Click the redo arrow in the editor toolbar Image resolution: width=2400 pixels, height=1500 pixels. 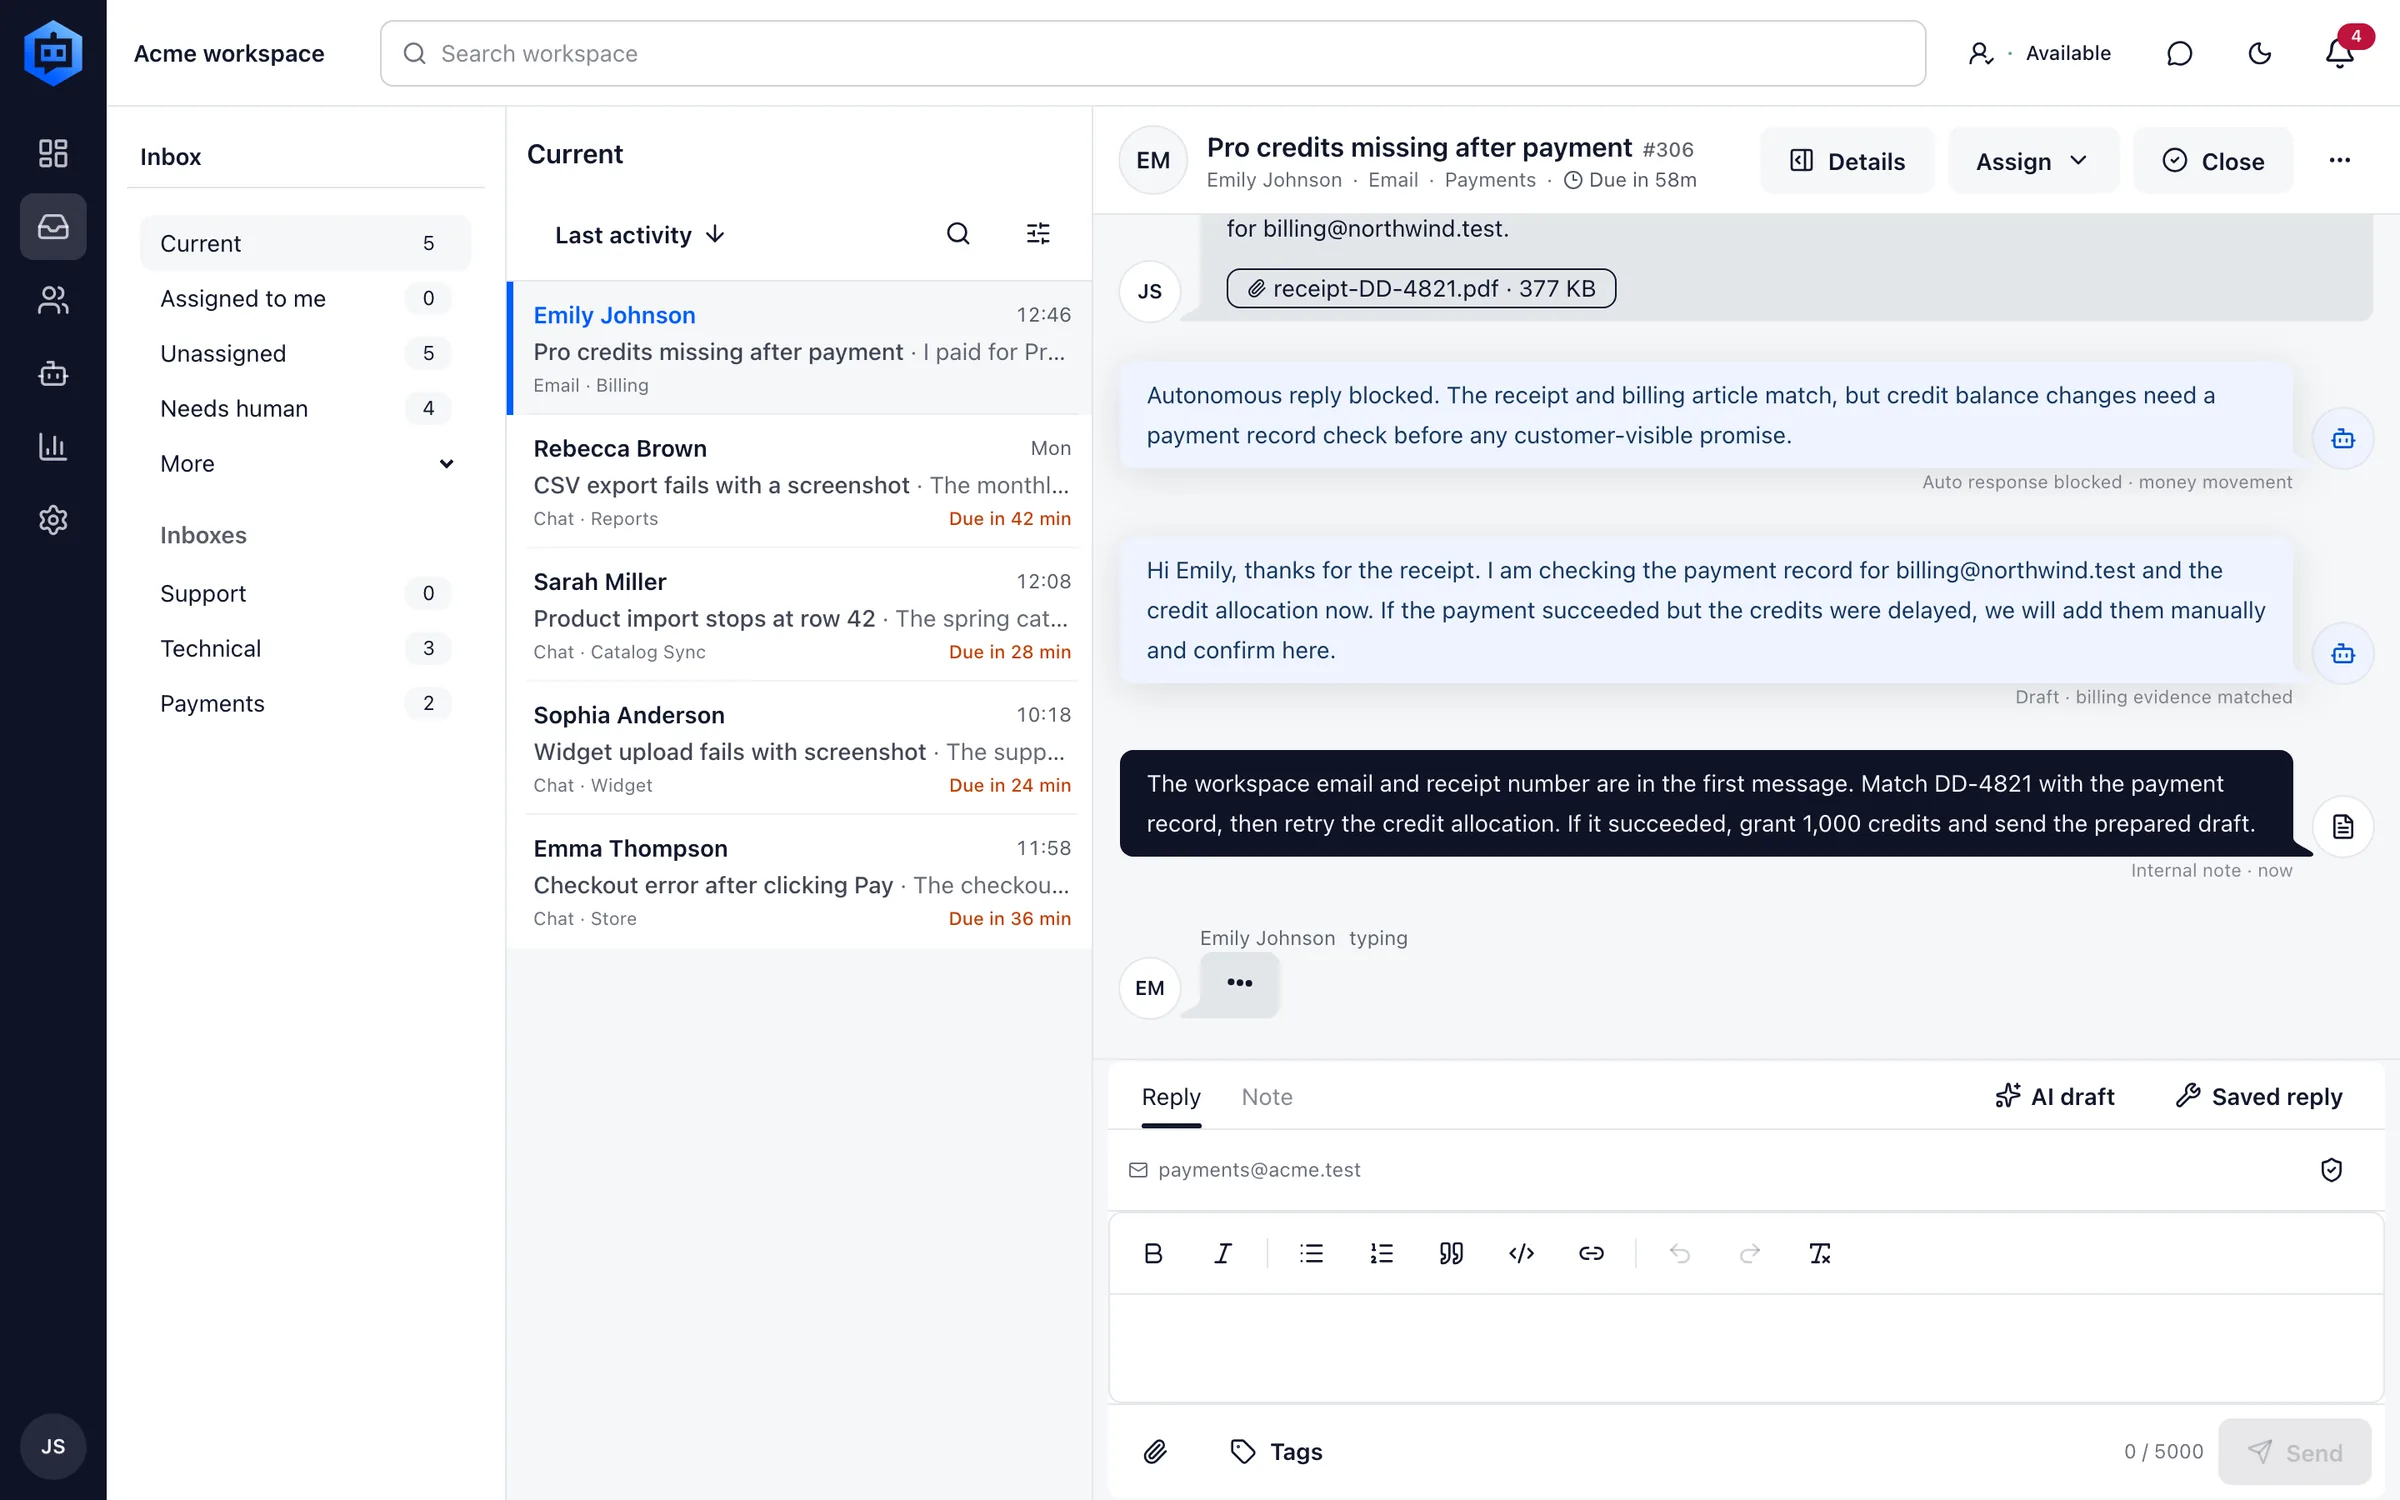point(1749,1253)
